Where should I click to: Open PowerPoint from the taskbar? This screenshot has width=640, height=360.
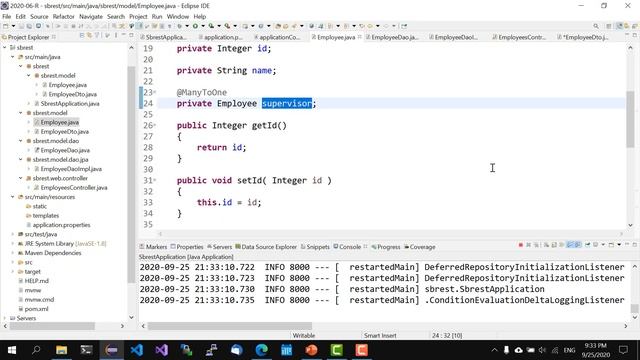pos(311,350)
